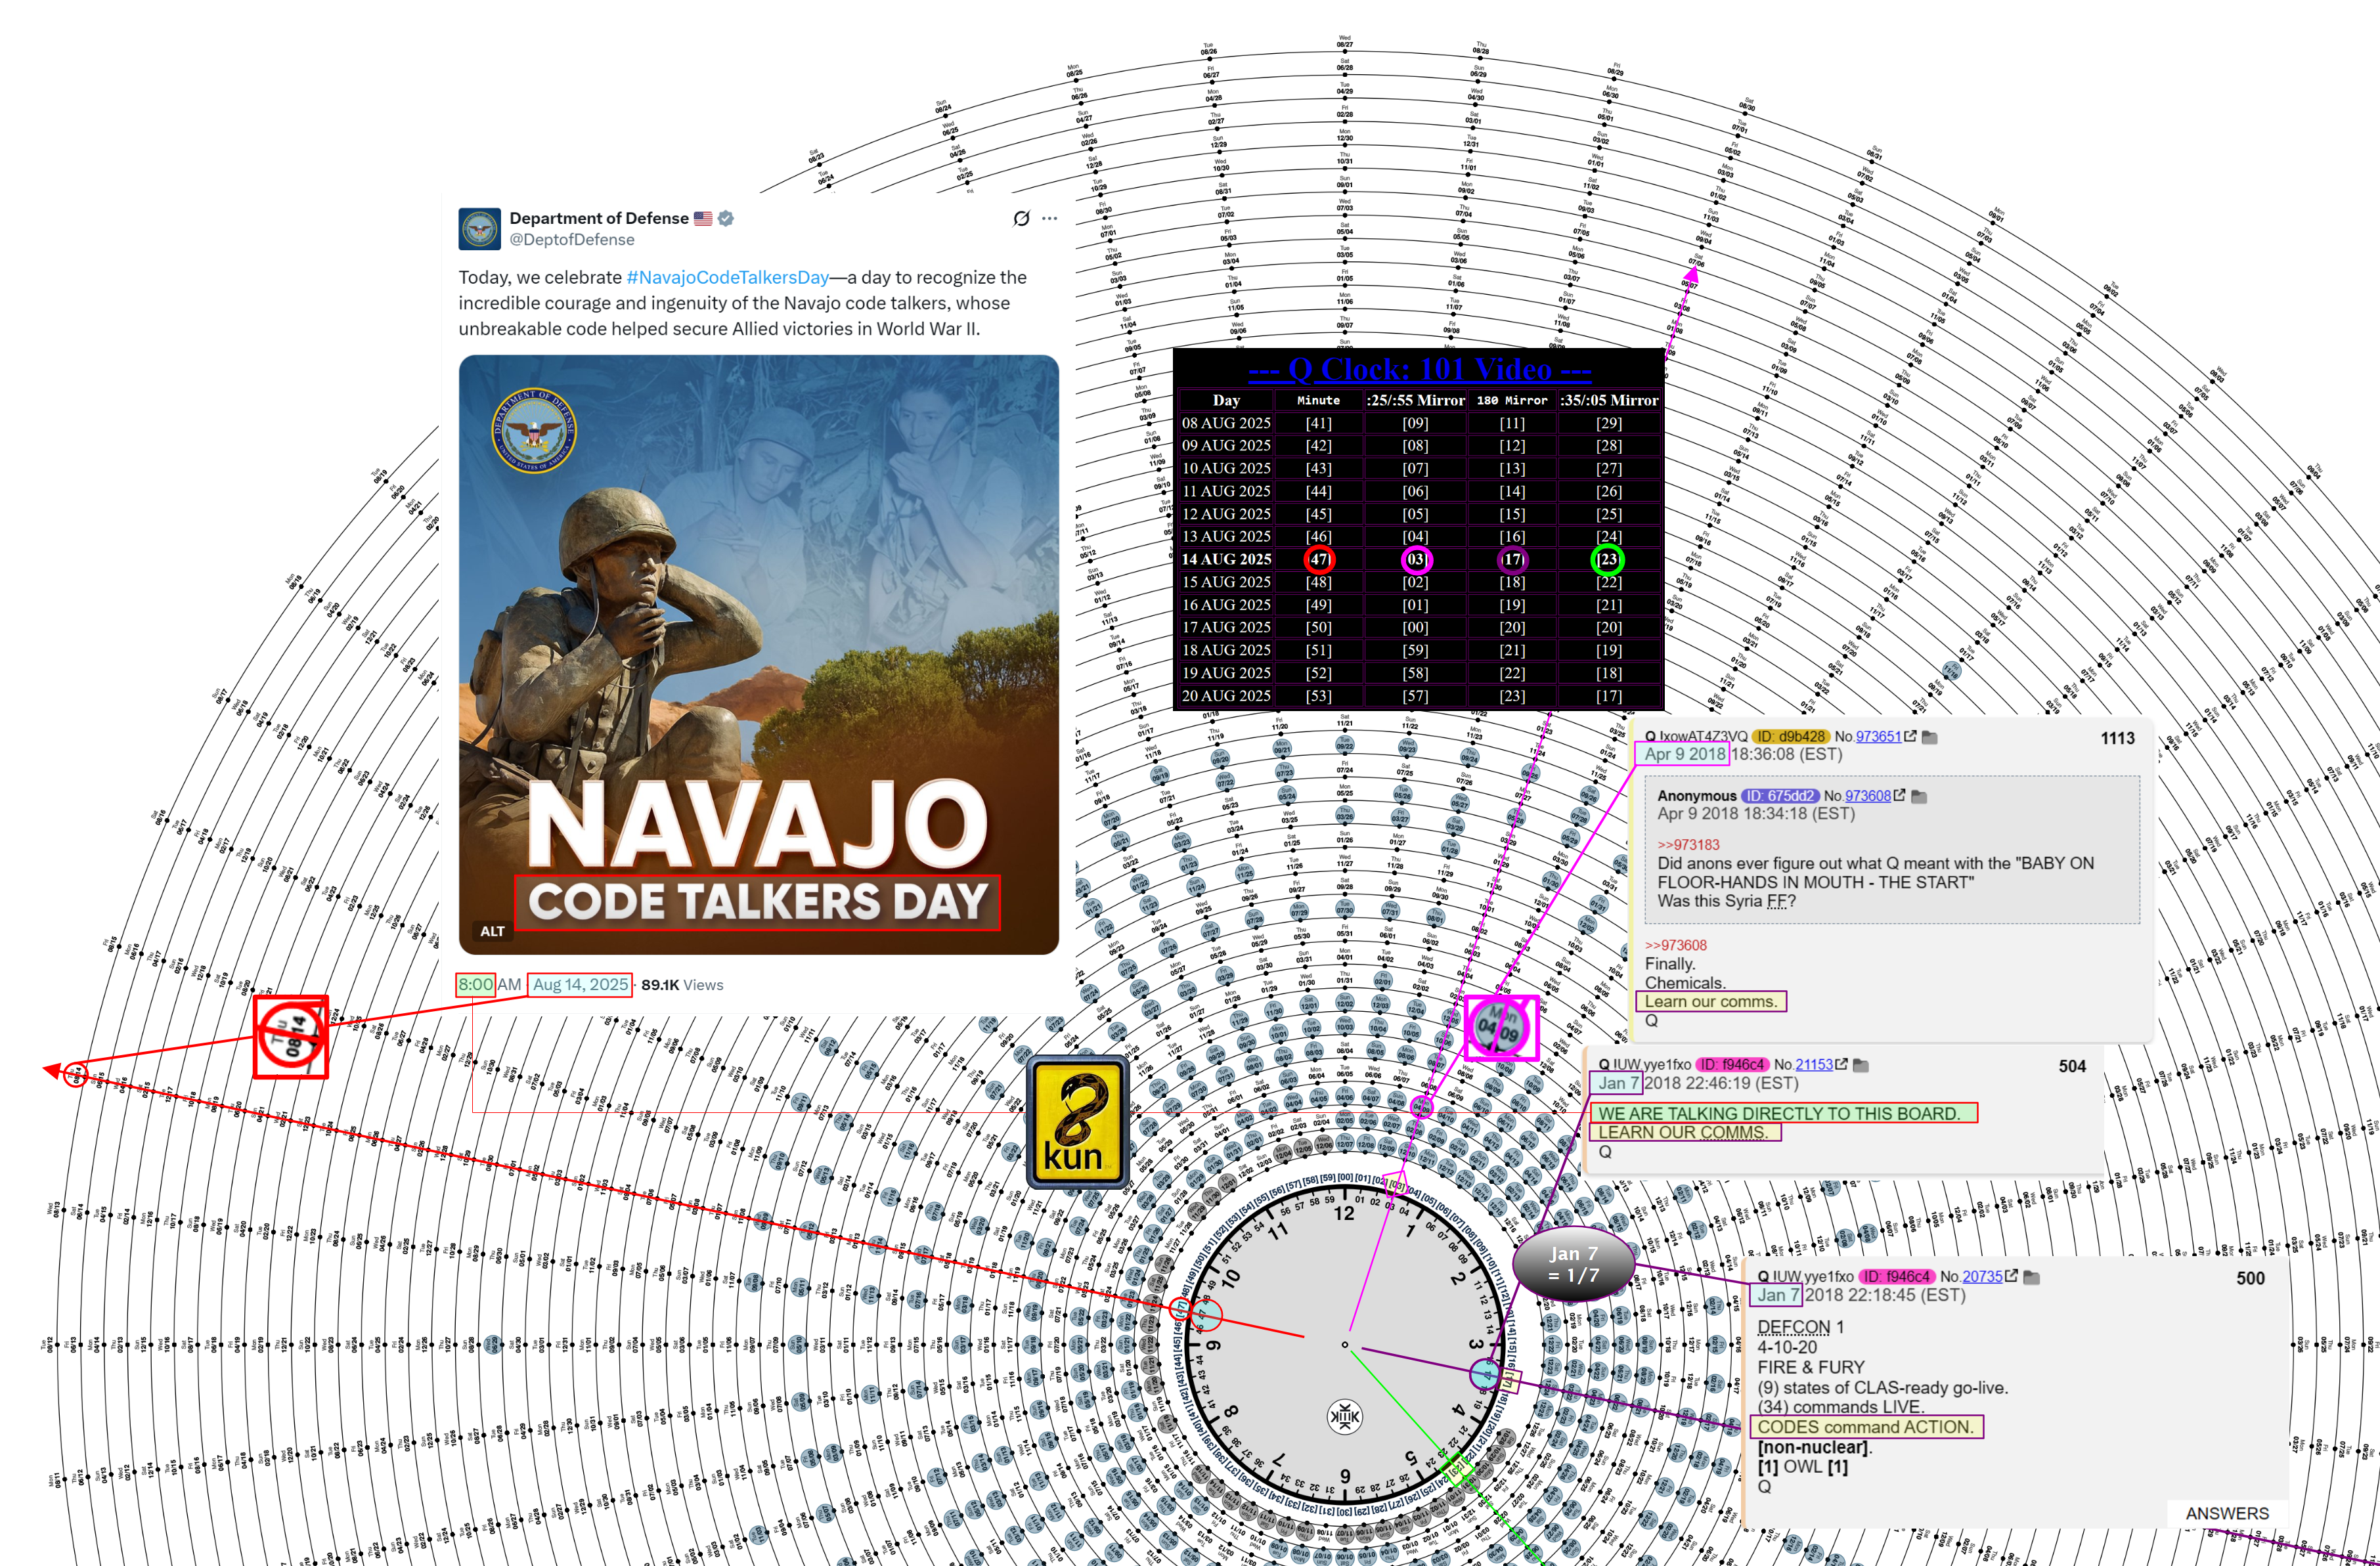
Task: Click the folder icon beside post No.973651
Action: [1930, 737]
